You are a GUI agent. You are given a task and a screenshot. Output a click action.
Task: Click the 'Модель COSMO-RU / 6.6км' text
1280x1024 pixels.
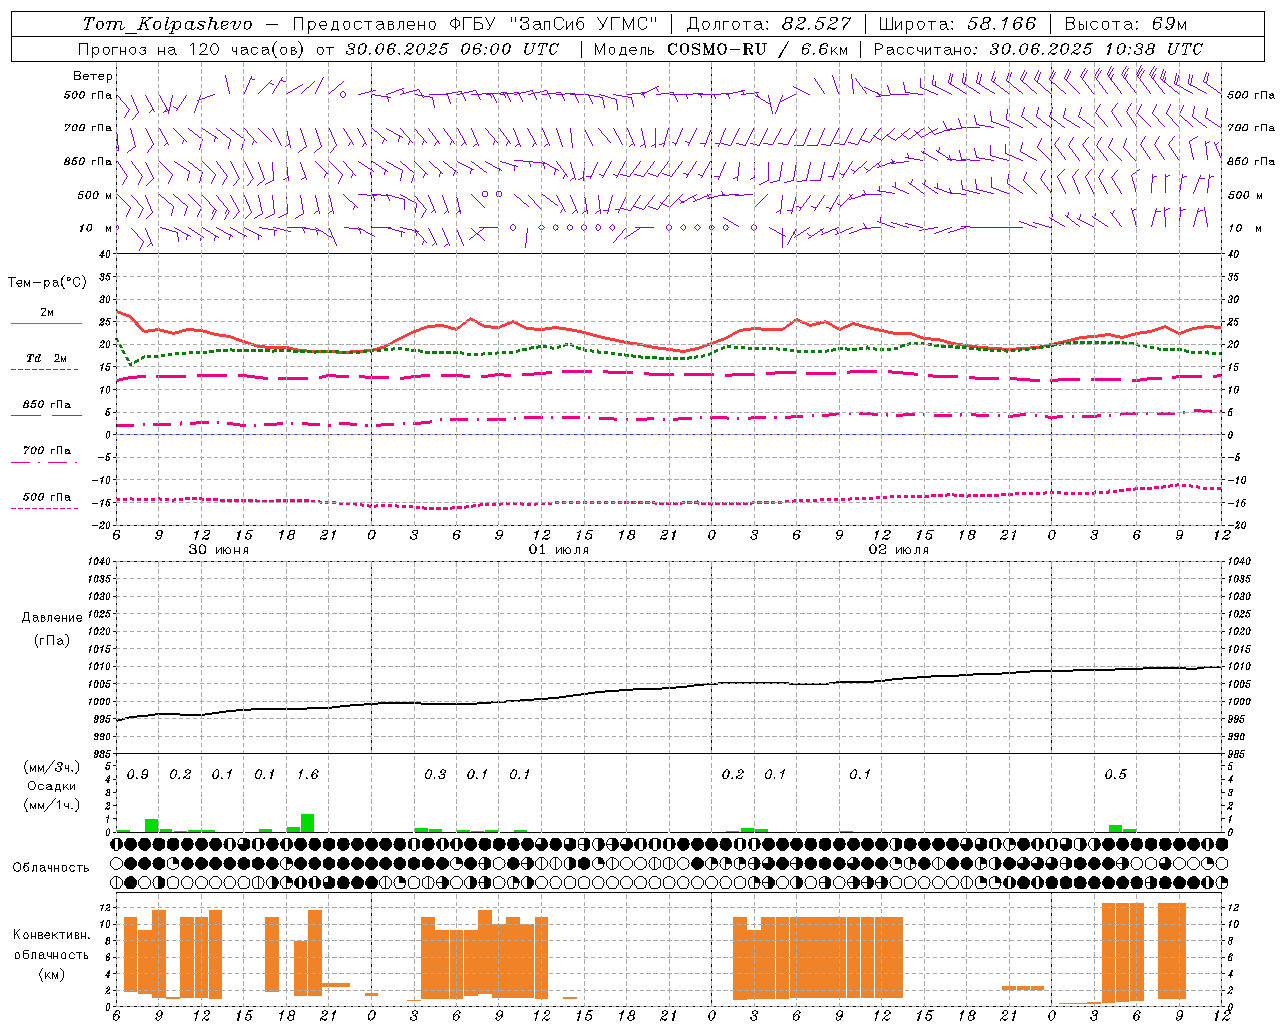tap(721, 49)
